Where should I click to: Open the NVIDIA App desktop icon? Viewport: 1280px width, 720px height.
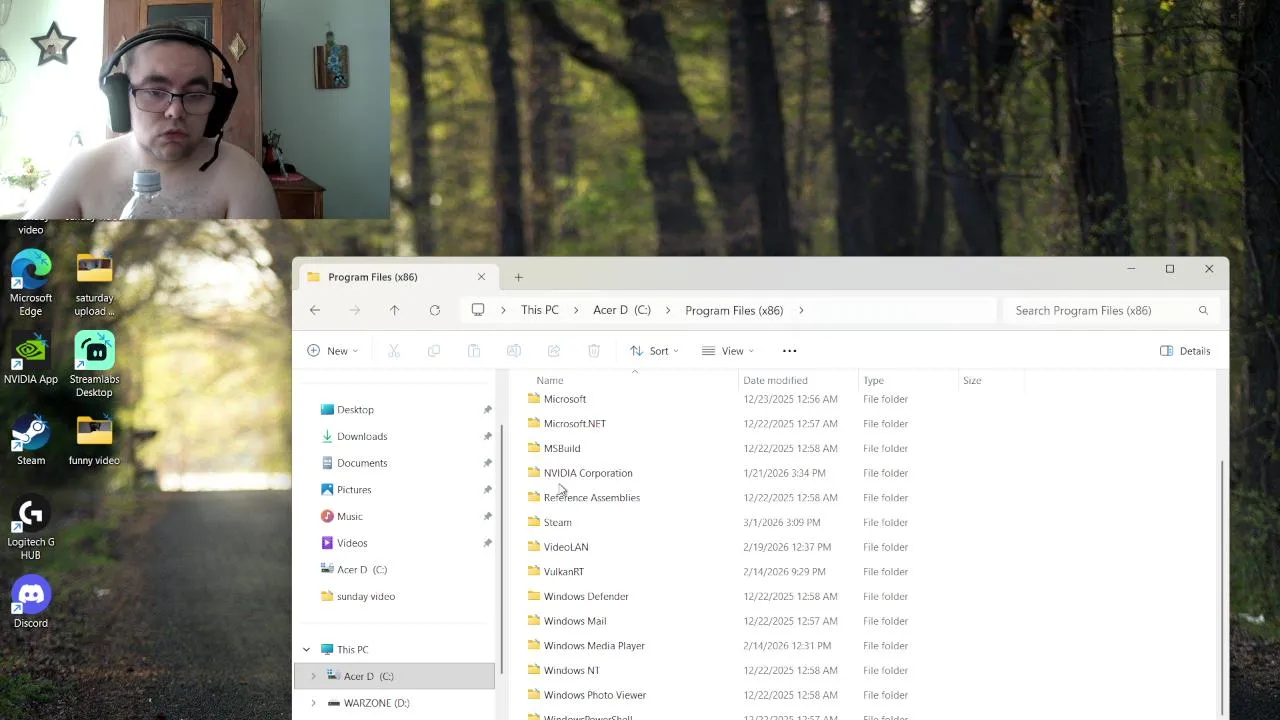click(x=31, y=358)
